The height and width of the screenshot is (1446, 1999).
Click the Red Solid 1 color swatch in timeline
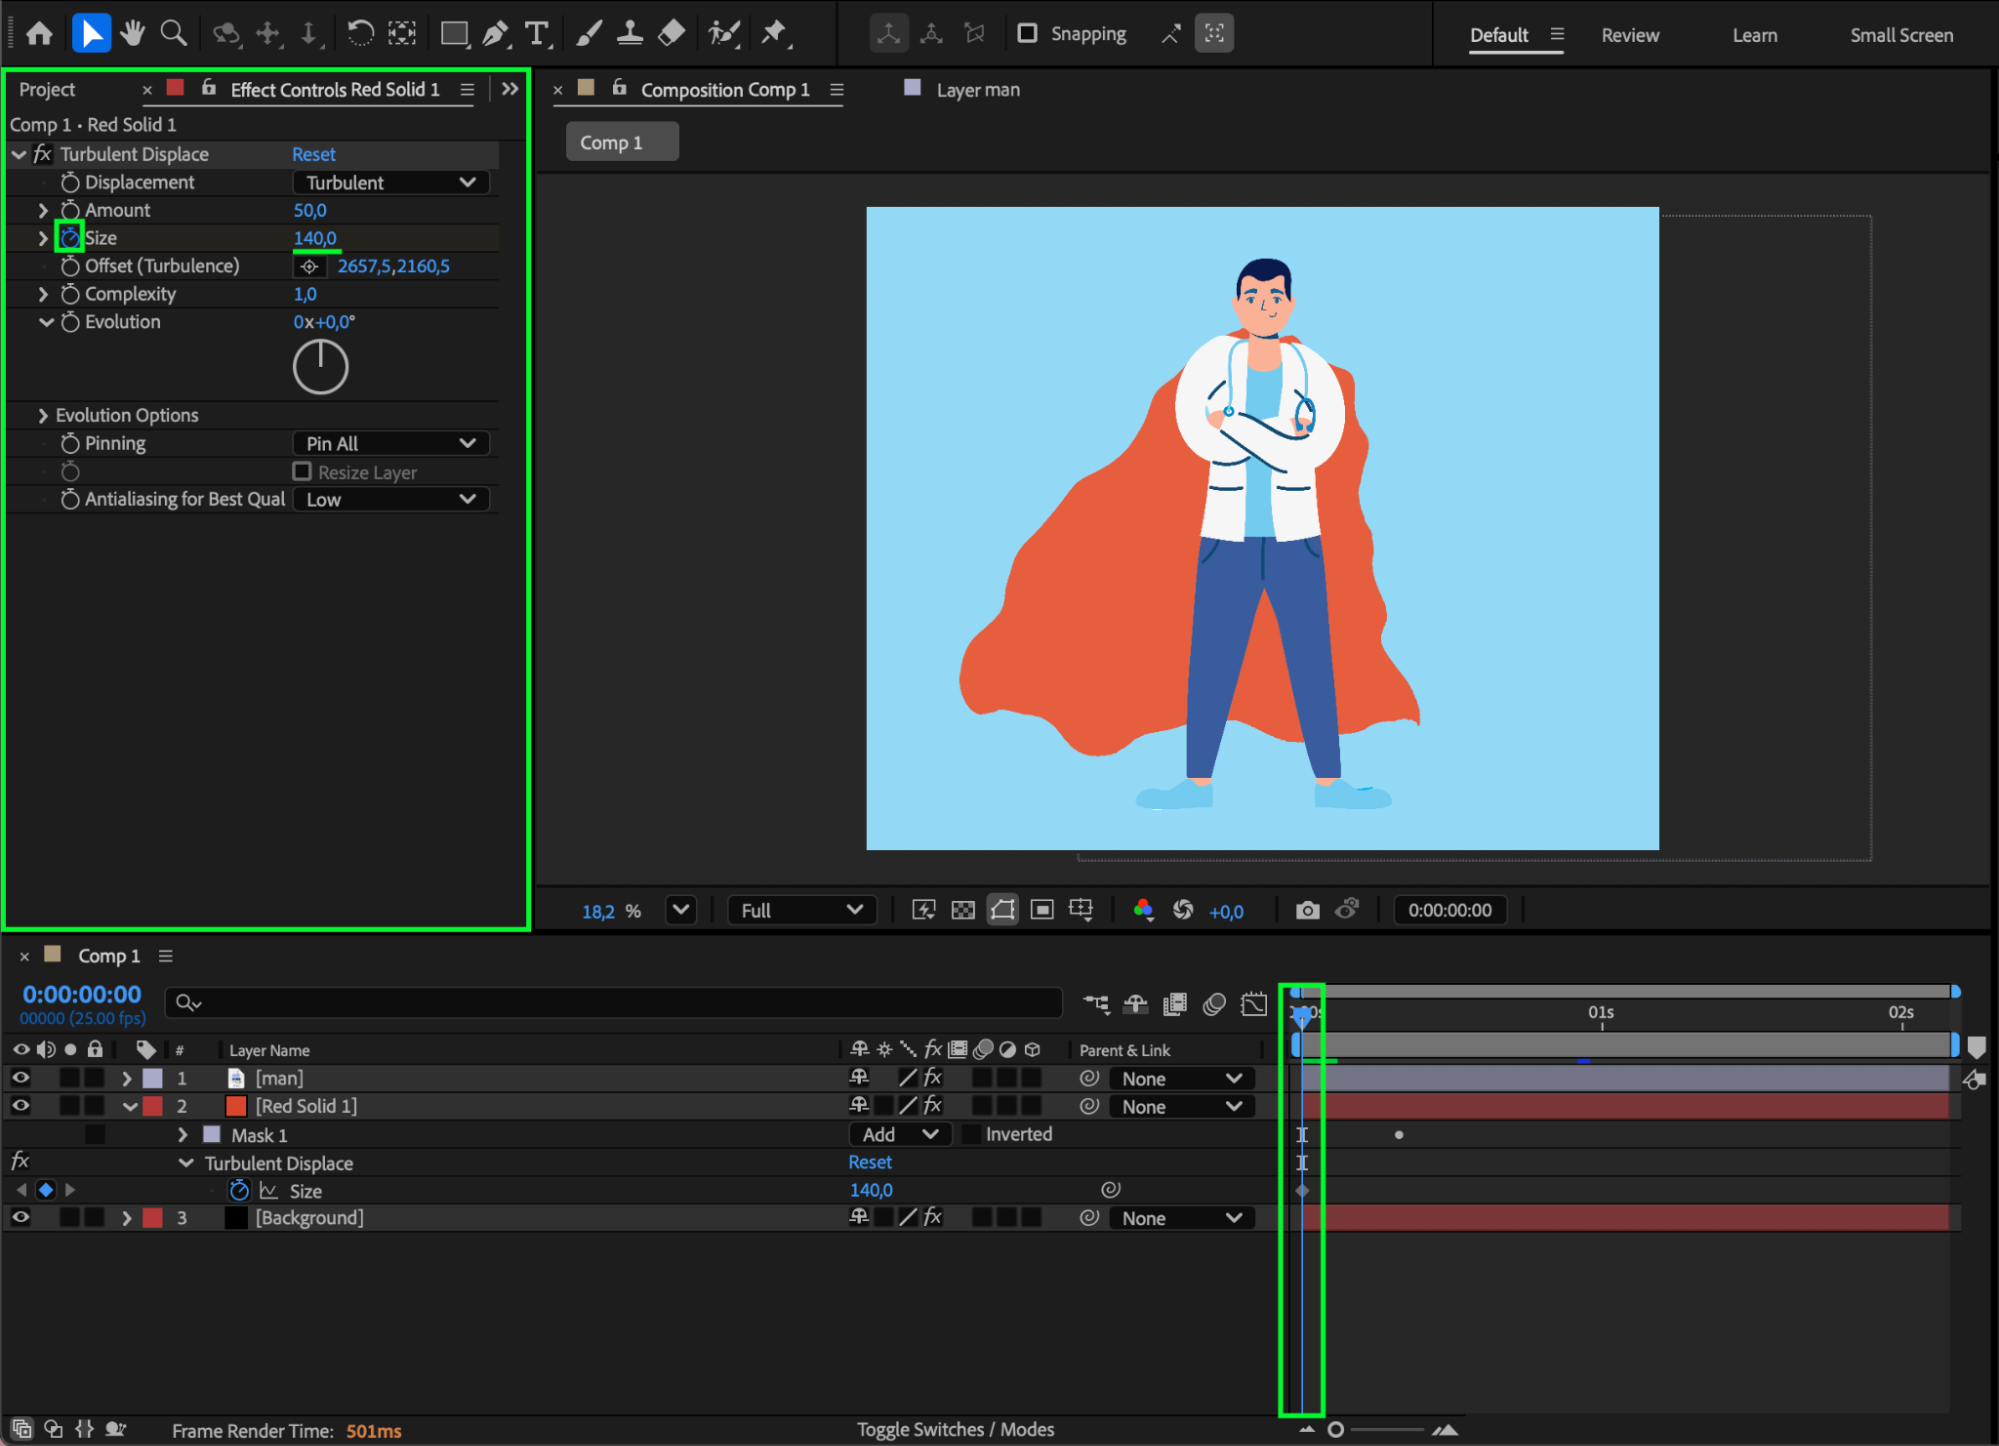236,1106
